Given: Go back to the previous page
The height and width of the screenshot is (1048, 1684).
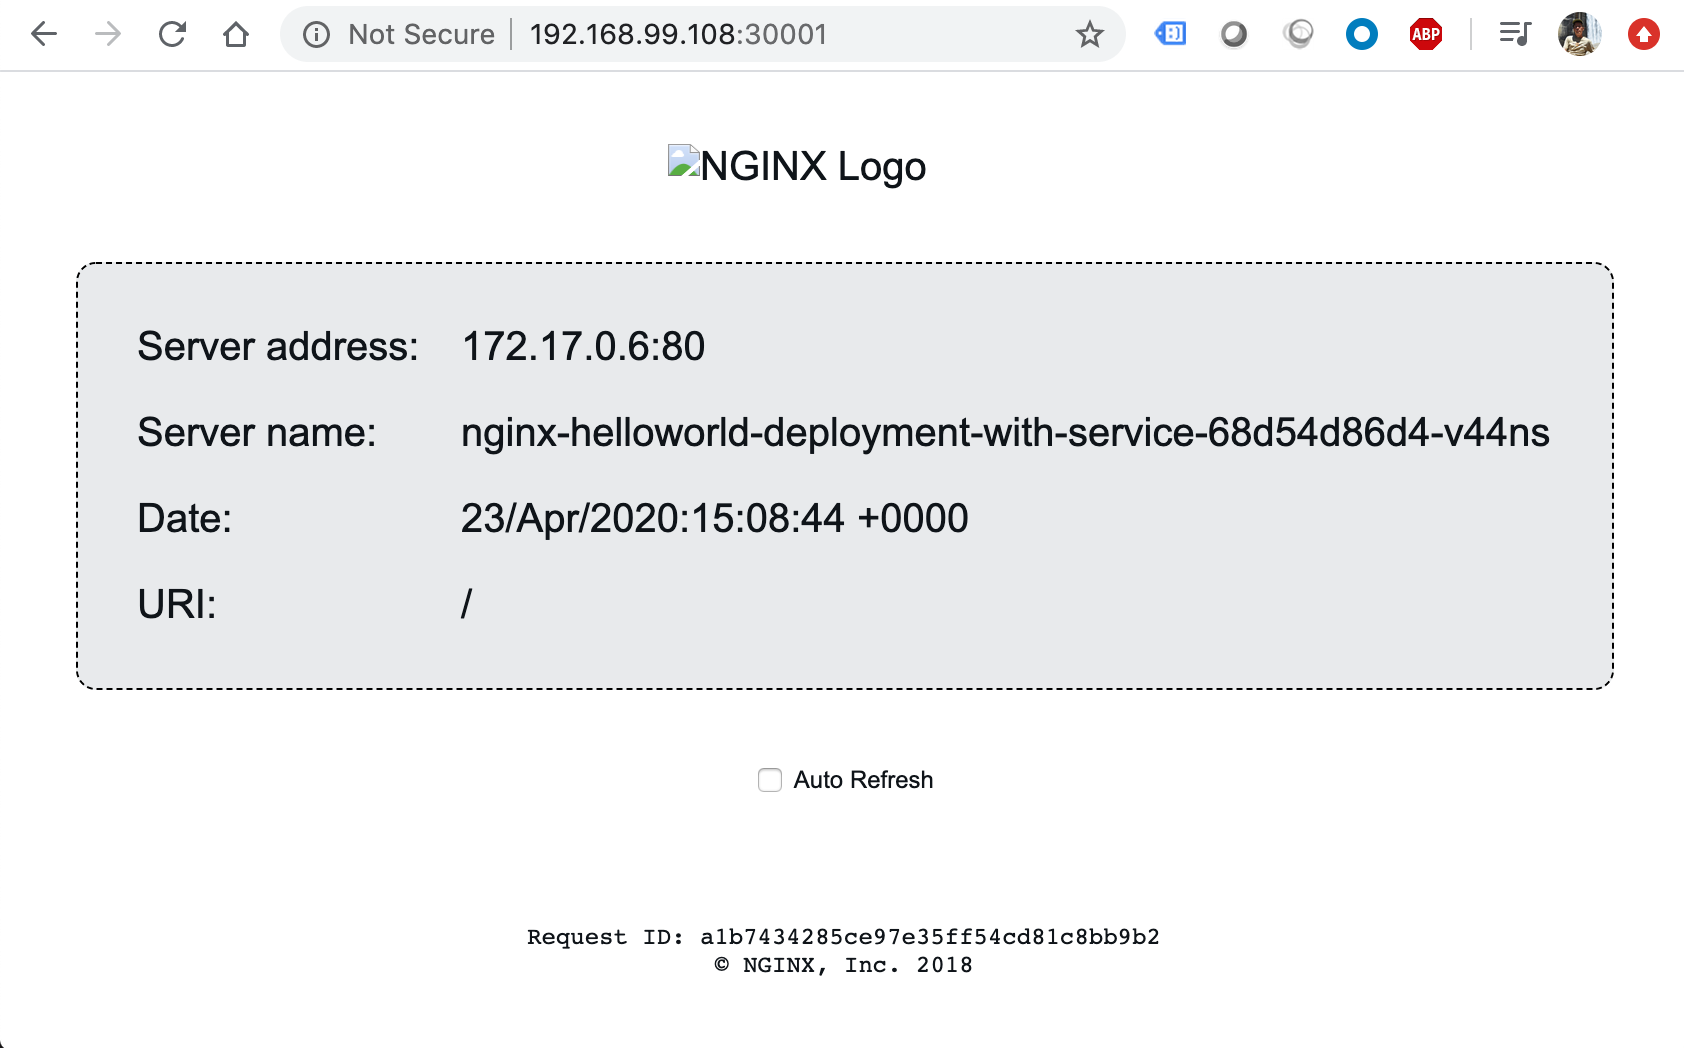Looking at the screenshot, I should coord(44,35).
